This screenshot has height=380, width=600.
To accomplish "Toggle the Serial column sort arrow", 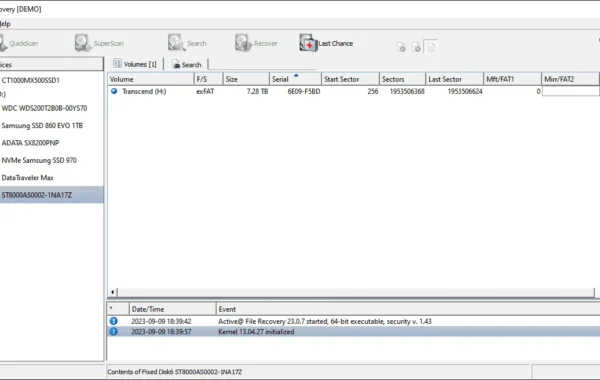I will pos(296,75).
